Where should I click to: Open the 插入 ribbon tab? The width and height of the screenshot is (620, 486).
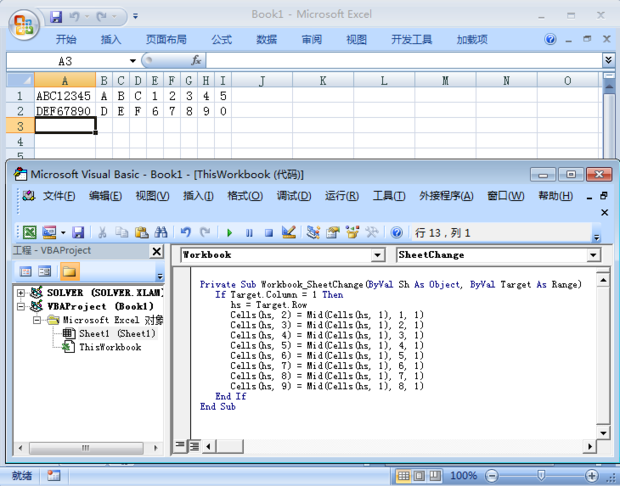[111, 40]
